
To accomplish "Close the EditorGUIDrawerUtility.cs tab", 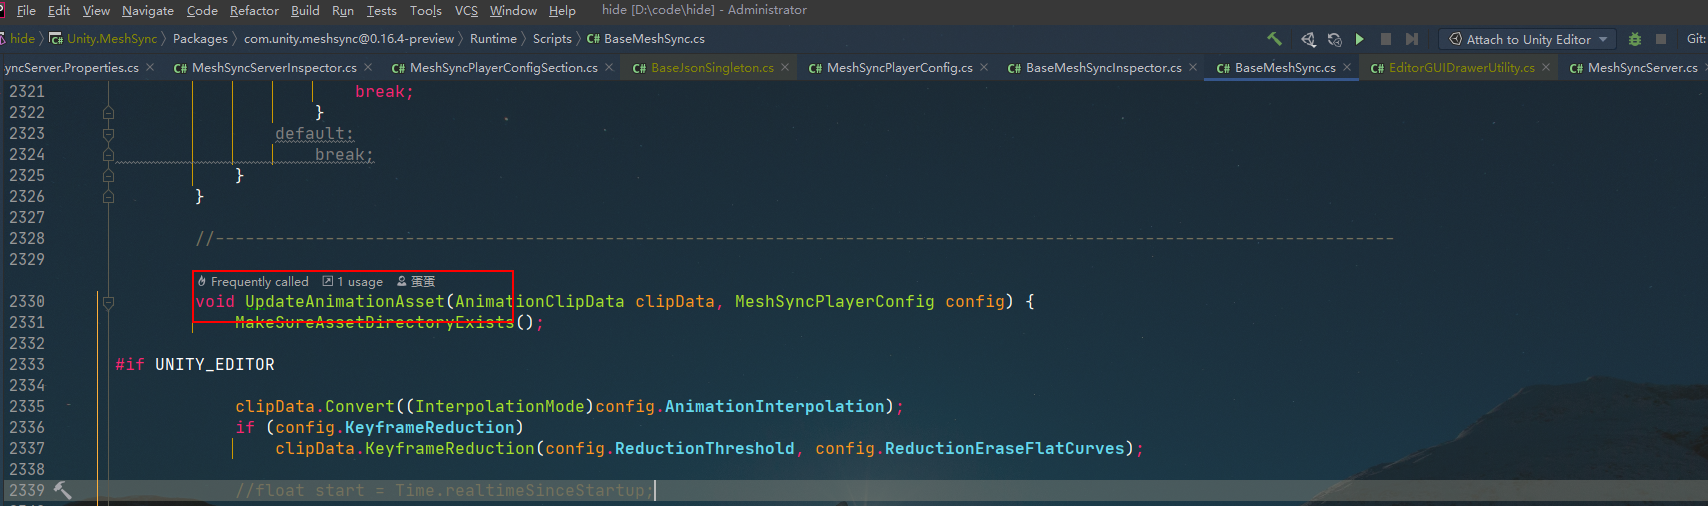I will [1546, 67].
